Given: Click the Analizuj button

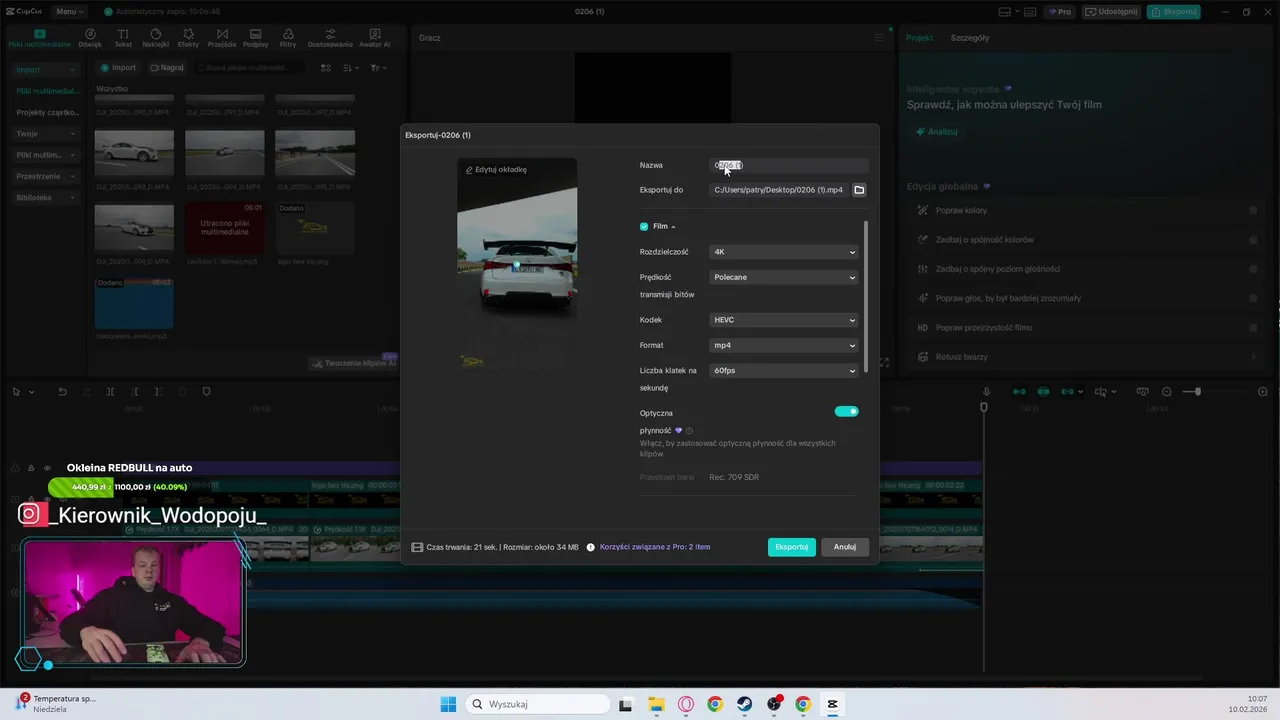Looking at the screenshot, I should click(x=937, y=132).
